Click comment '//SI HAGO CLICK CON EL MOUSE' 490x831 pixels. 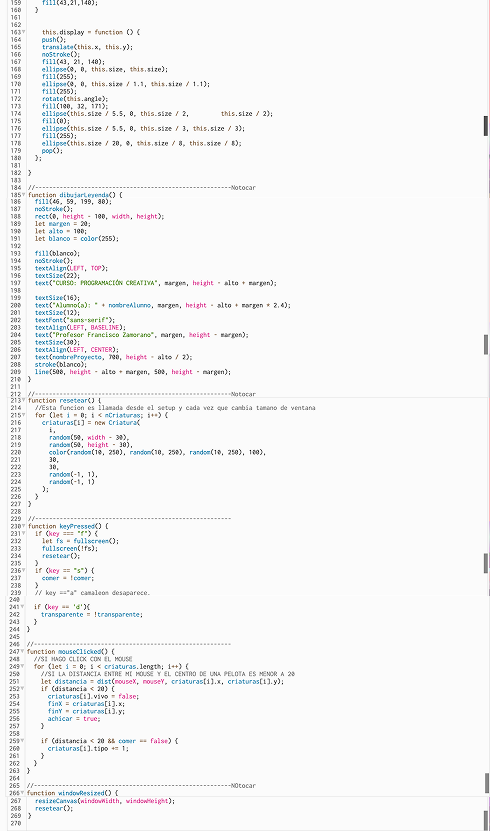point(83,659)
